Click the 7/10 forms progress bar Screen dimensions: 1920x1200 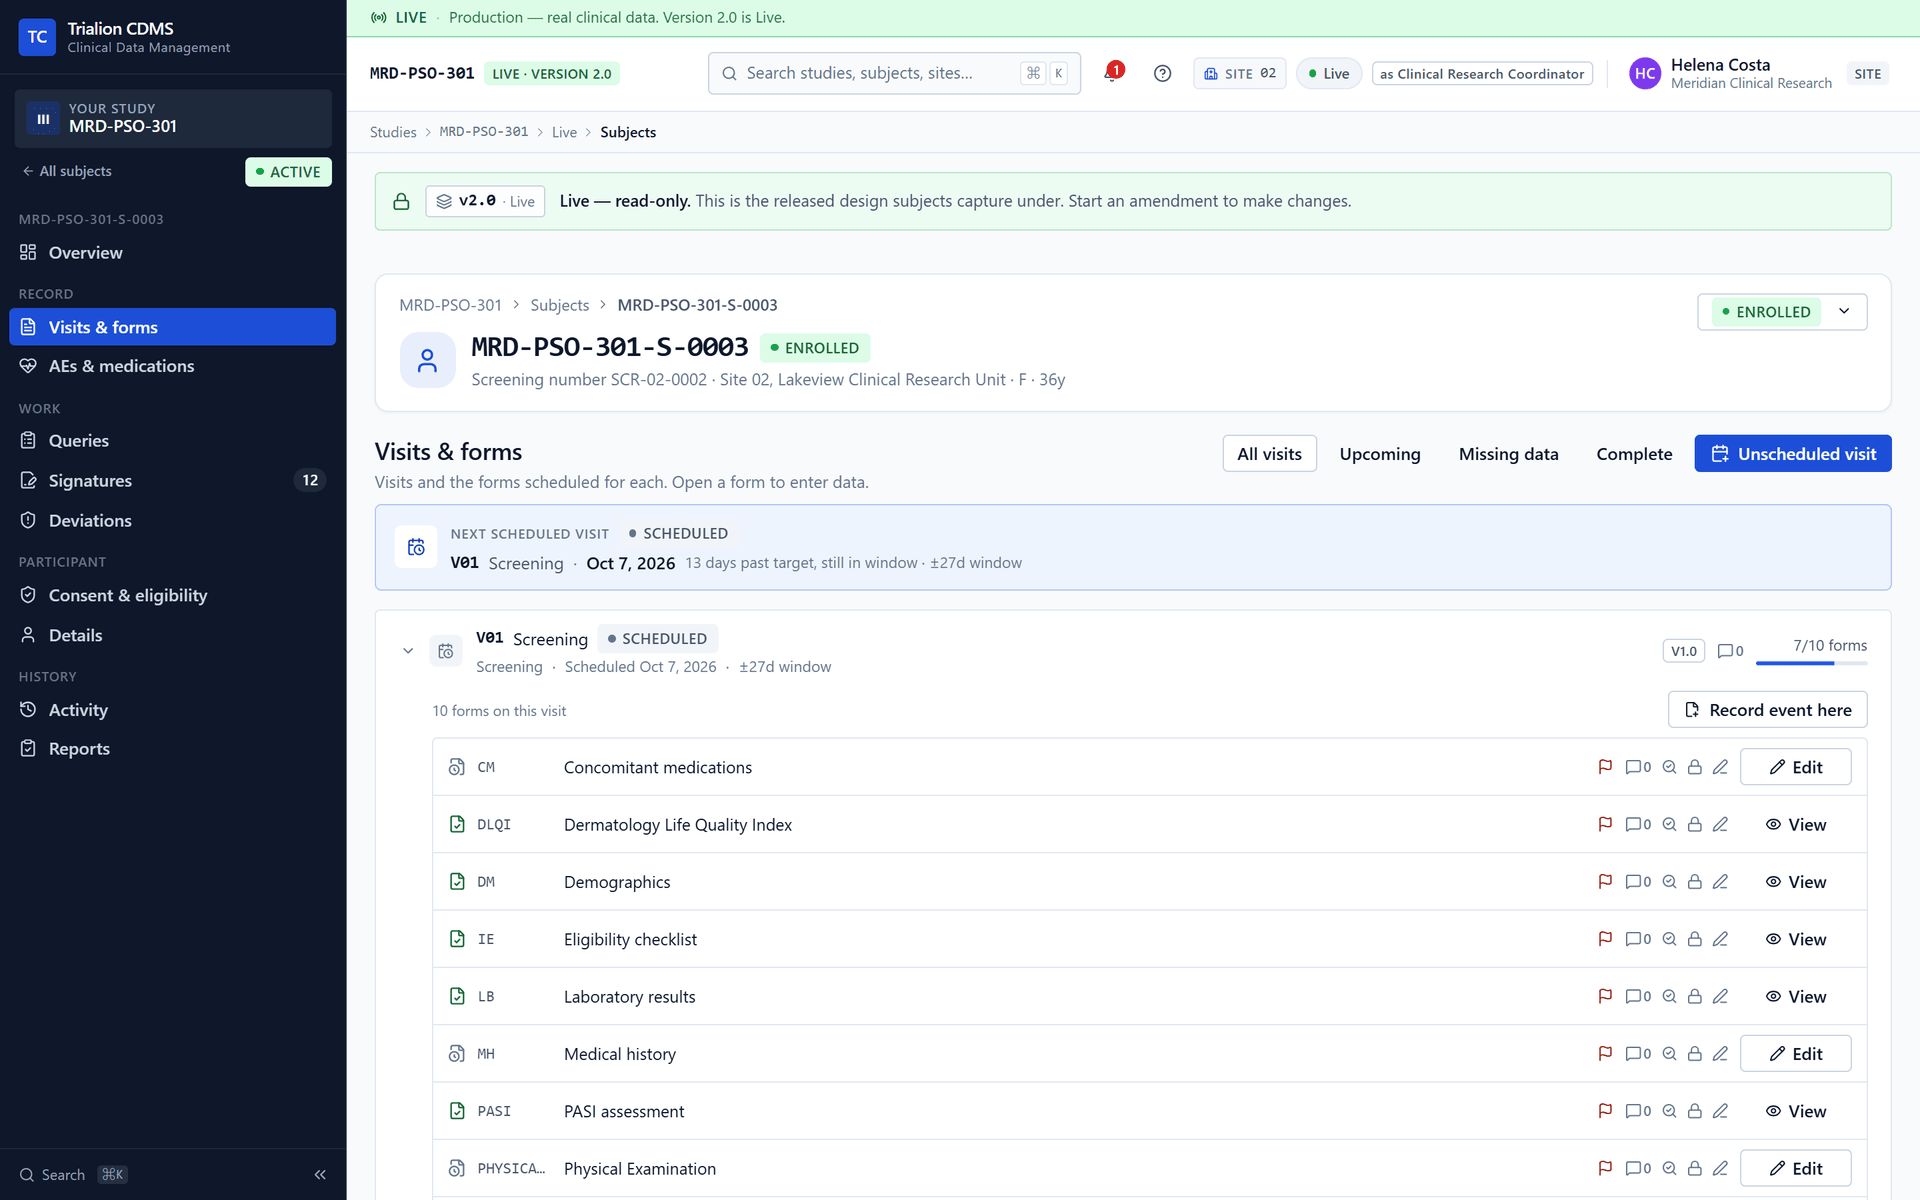click(x=1812, y=663)
